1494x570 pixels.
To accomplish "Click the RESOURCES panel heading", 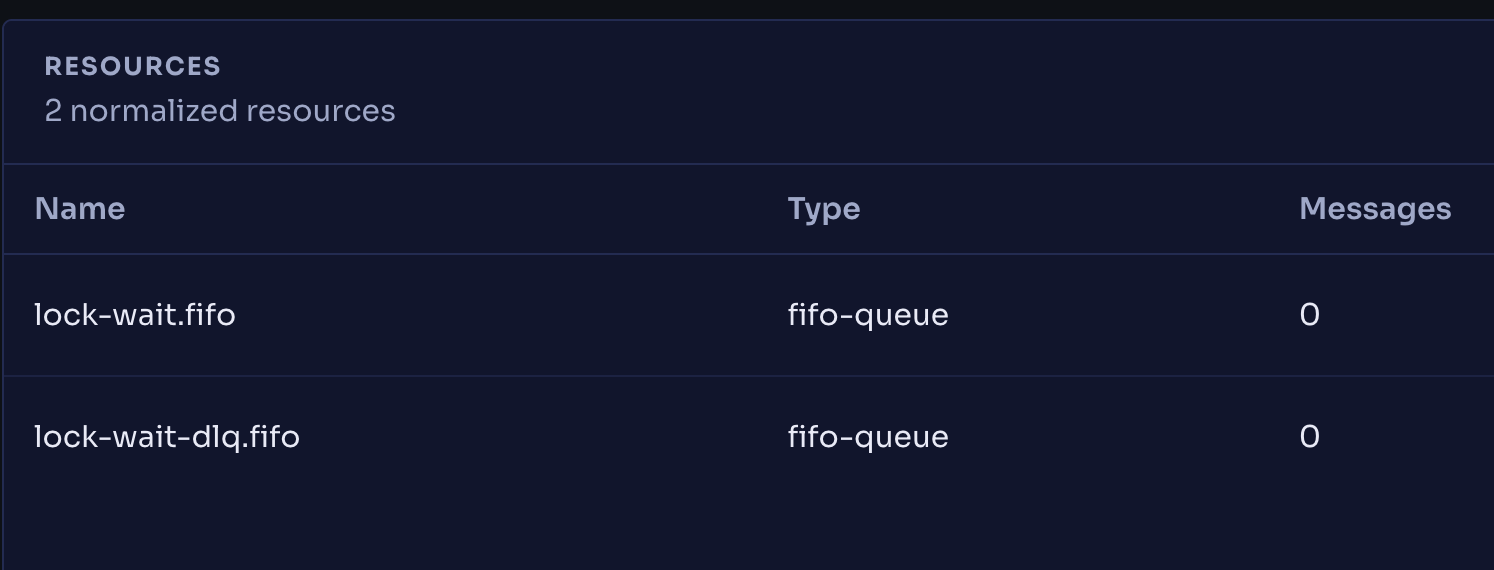I will point(132,66).
